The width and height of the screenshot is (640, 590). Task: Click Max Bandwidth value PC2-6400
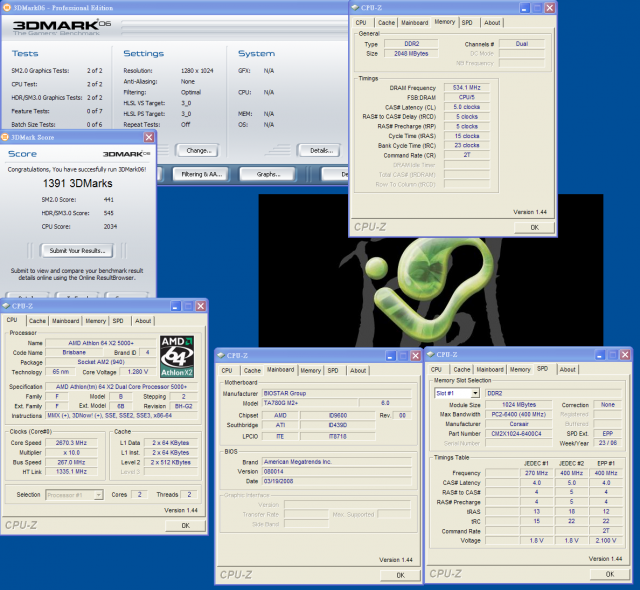point(519,414)
